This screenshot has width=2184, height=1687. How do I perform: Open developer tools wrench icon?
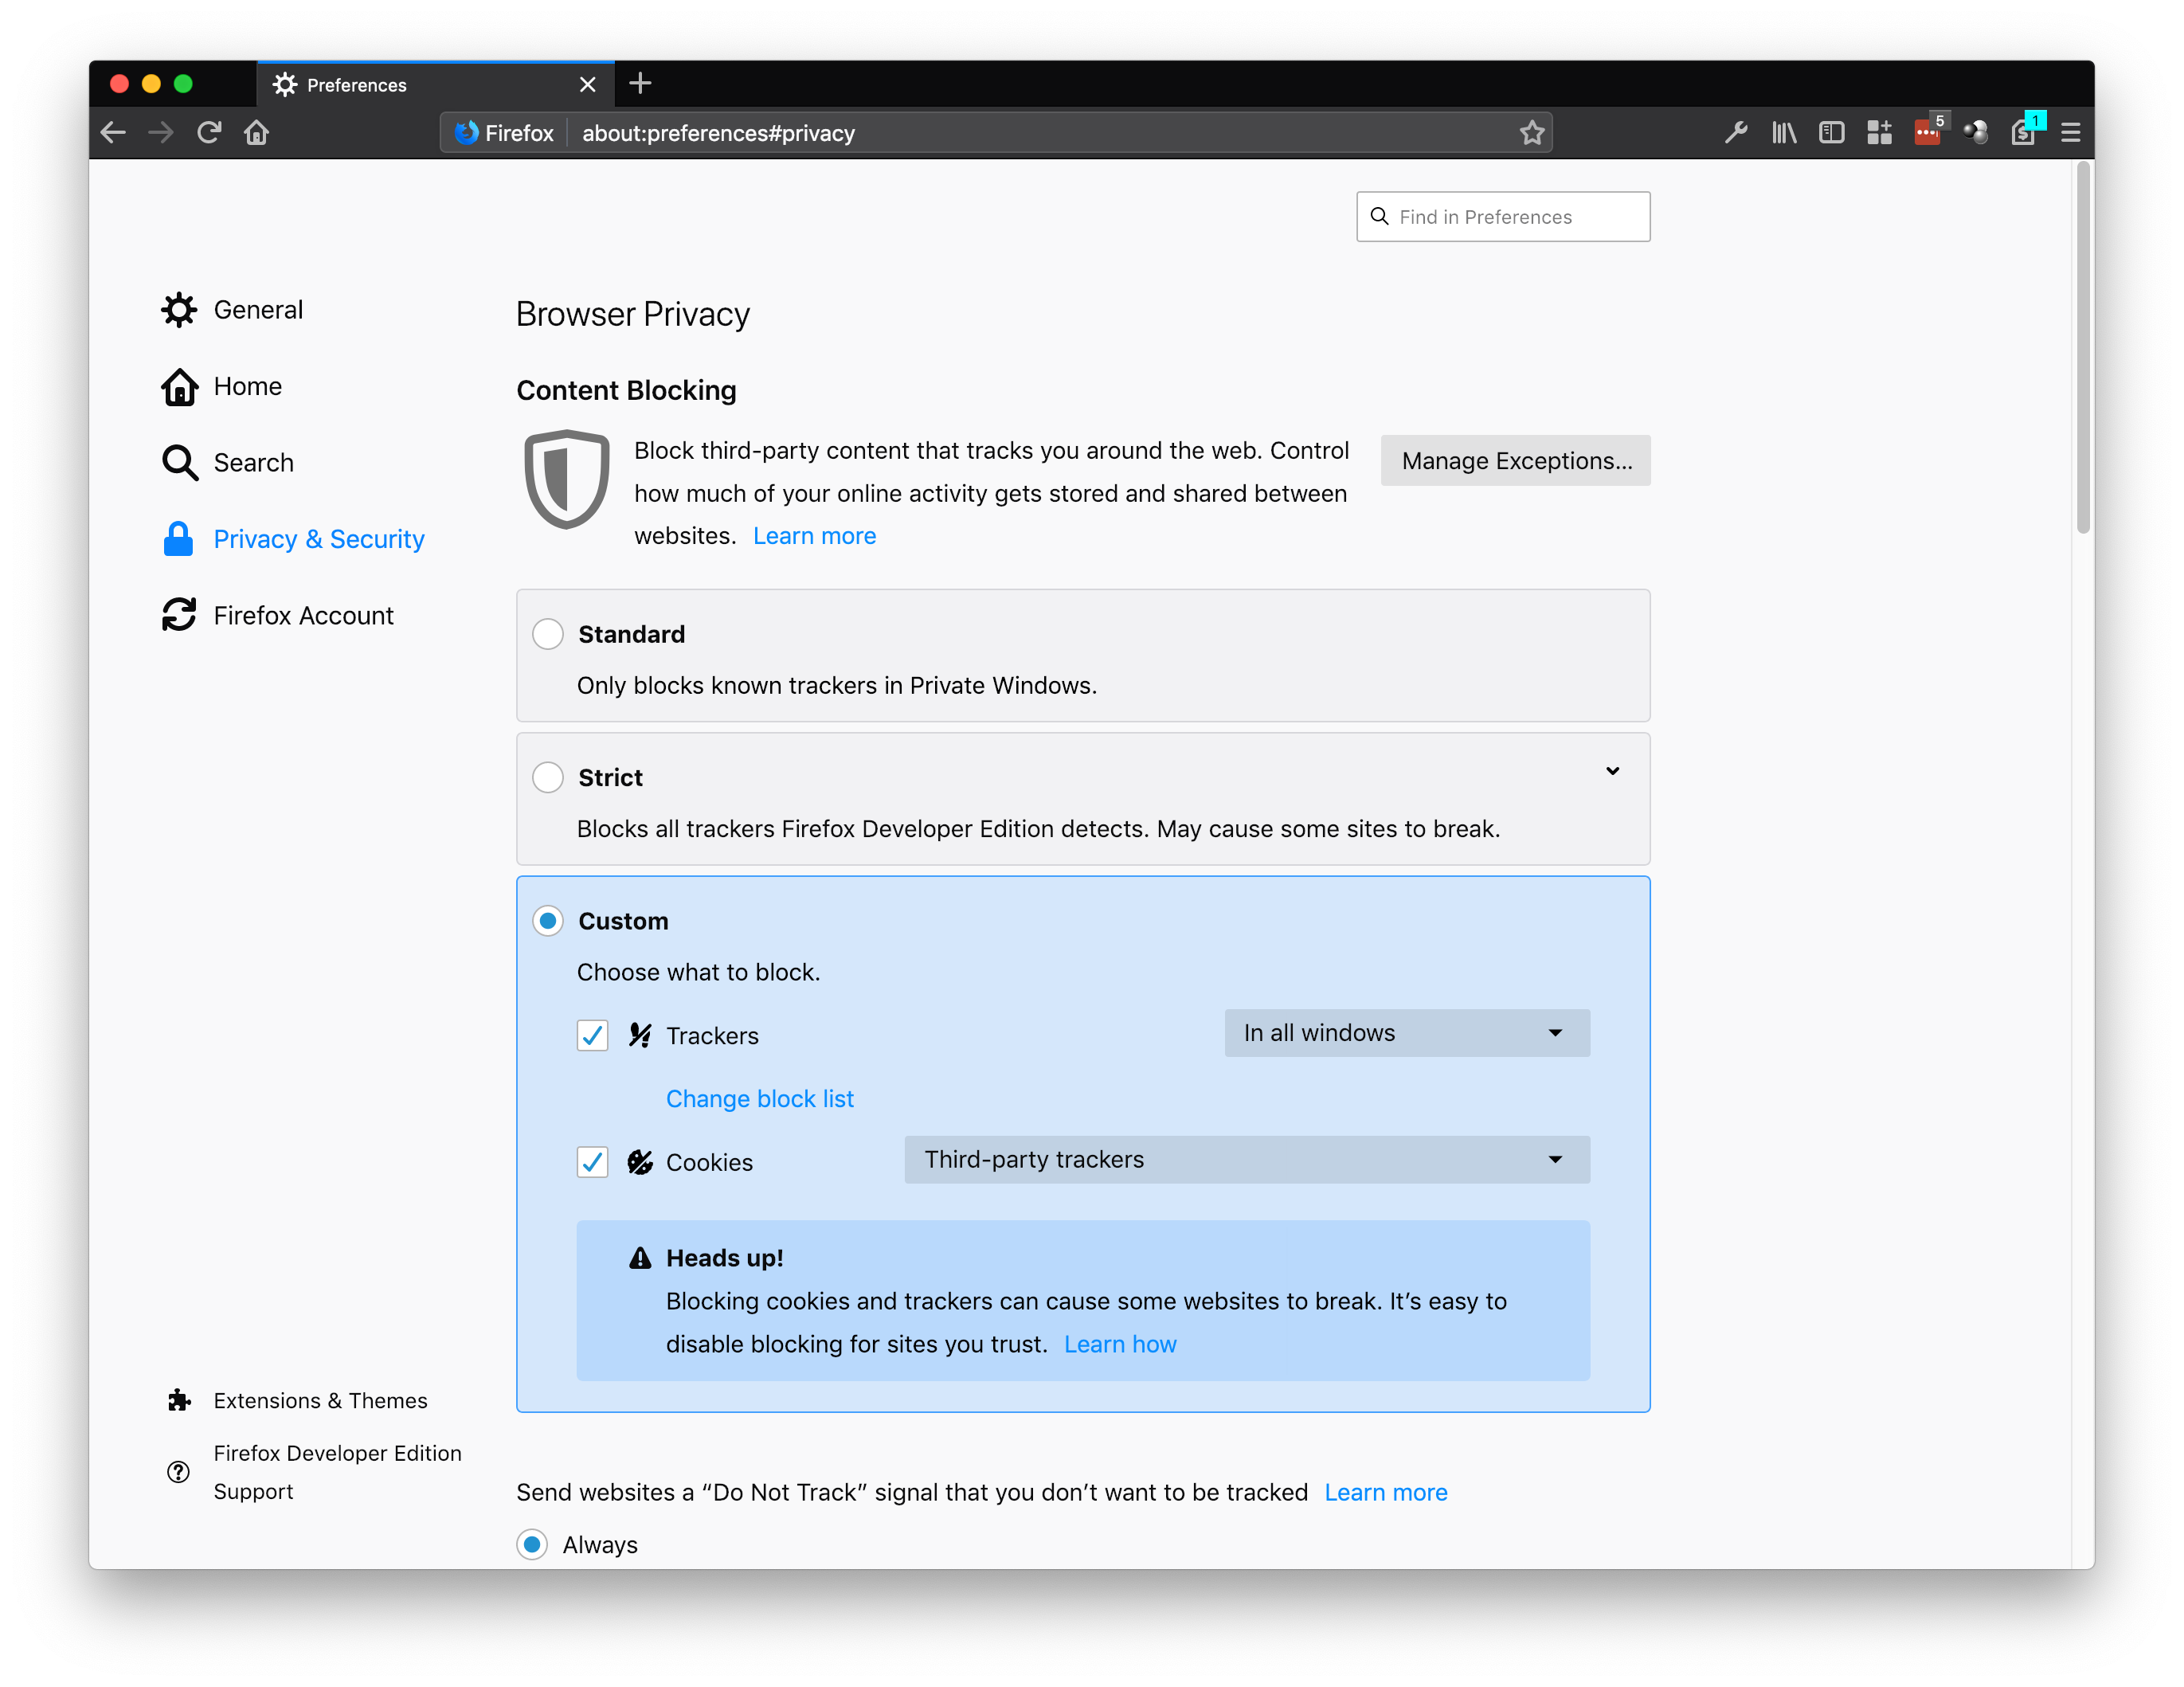(x=1736, y=132)
